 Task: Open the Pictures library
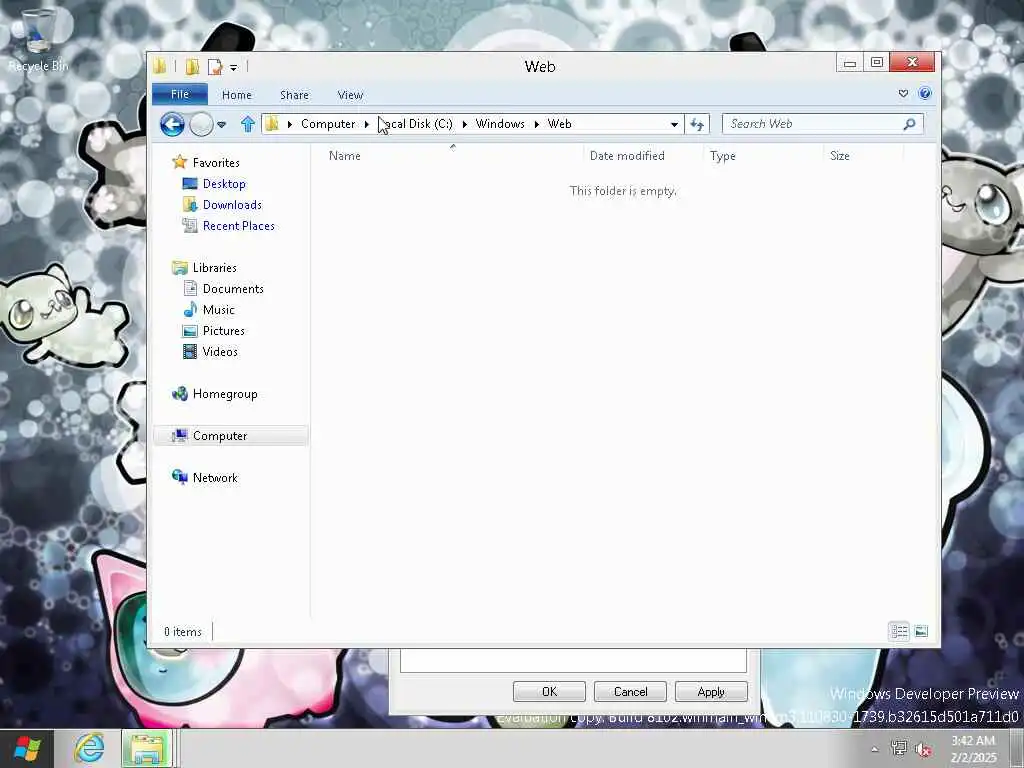point(223,330)
